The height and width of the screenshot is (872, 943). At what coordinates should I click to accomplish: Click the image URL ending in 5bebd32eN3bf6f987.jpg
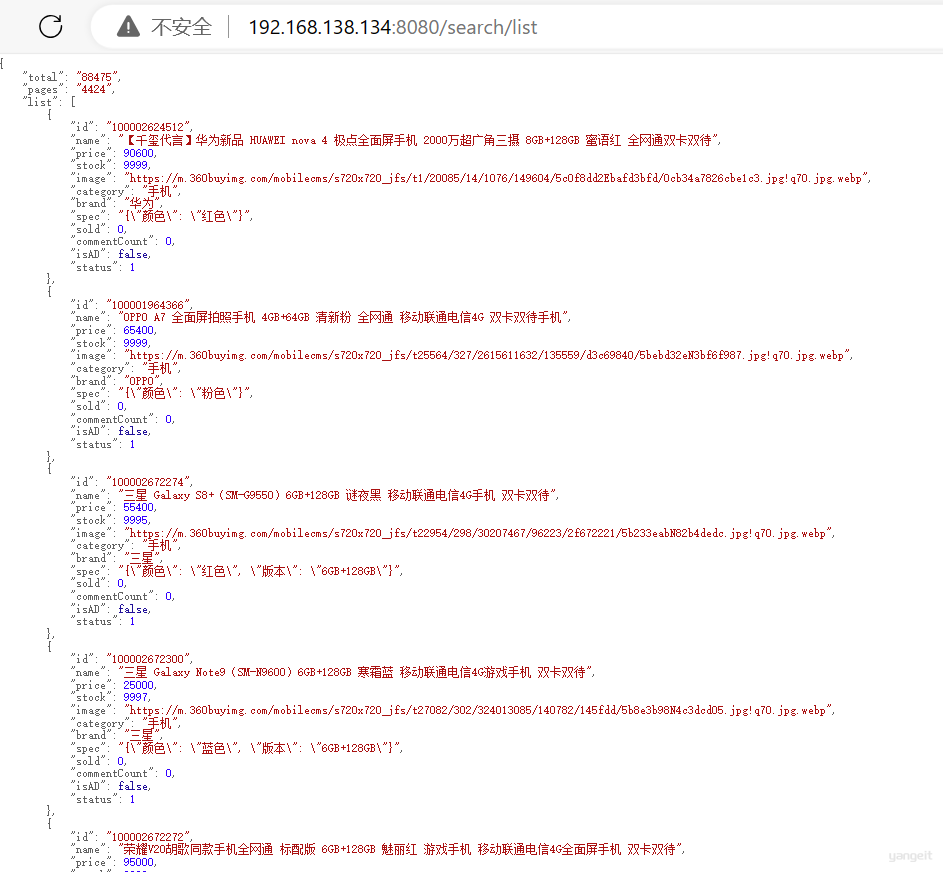(x=488, y=355)
